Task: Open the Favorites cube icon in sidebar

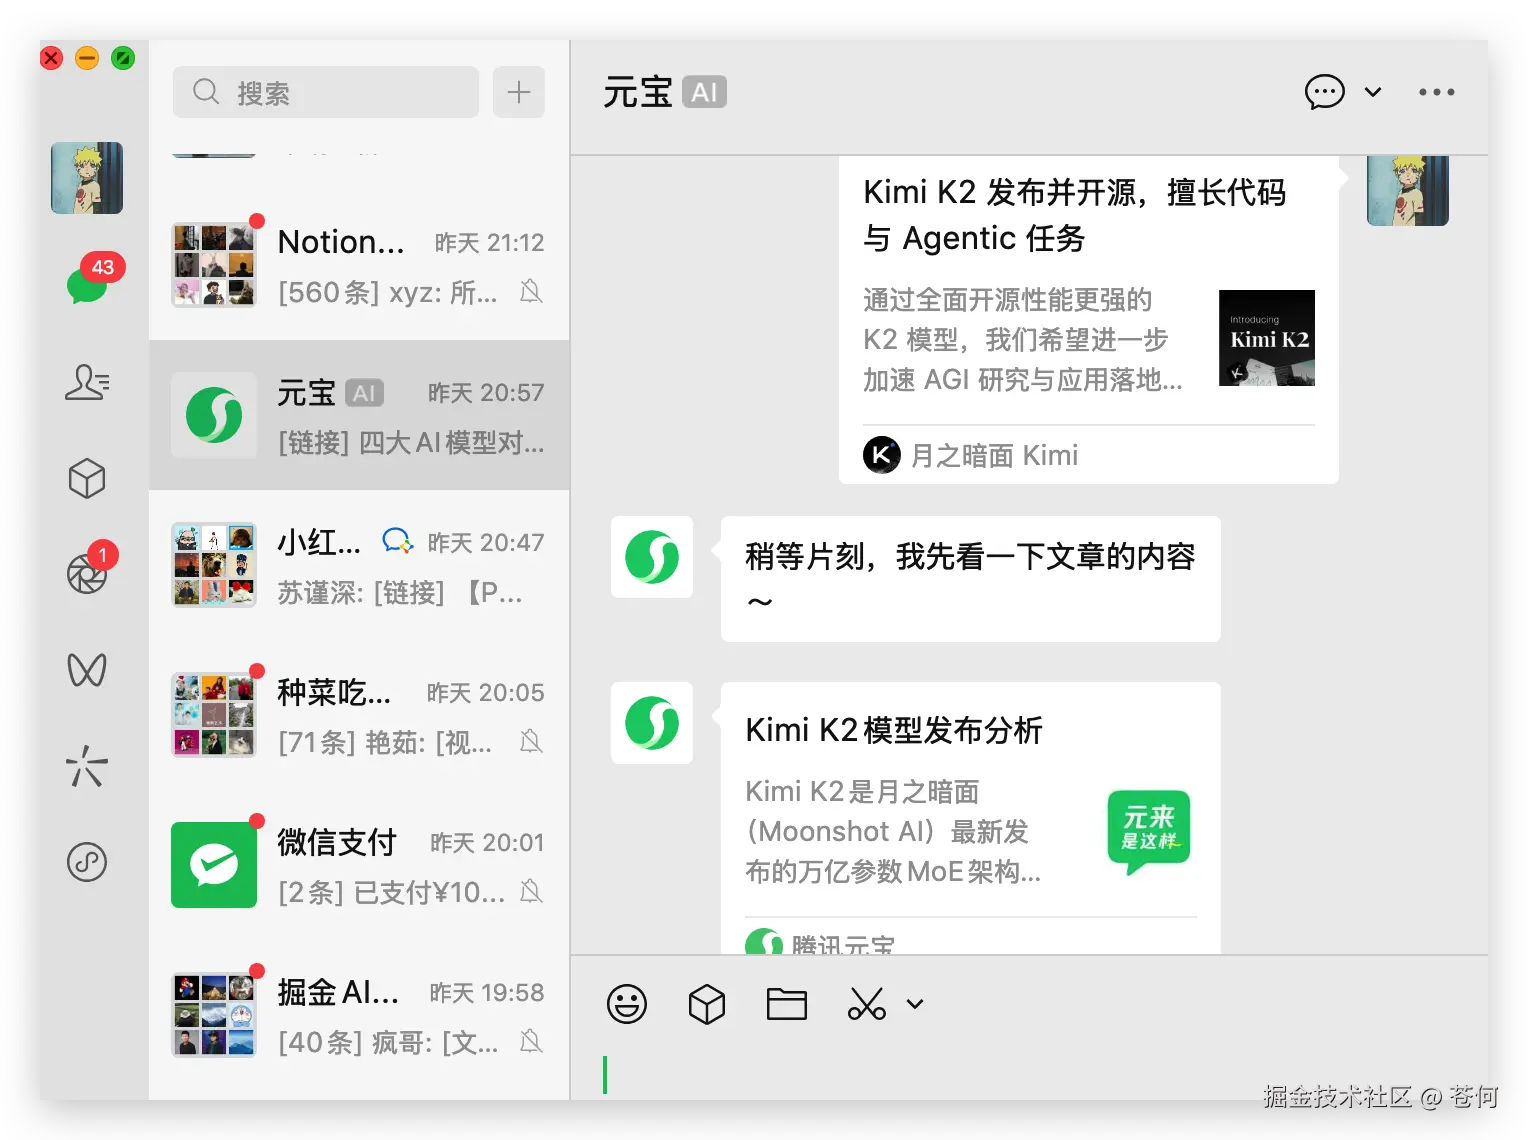Action: coord(87,478)
